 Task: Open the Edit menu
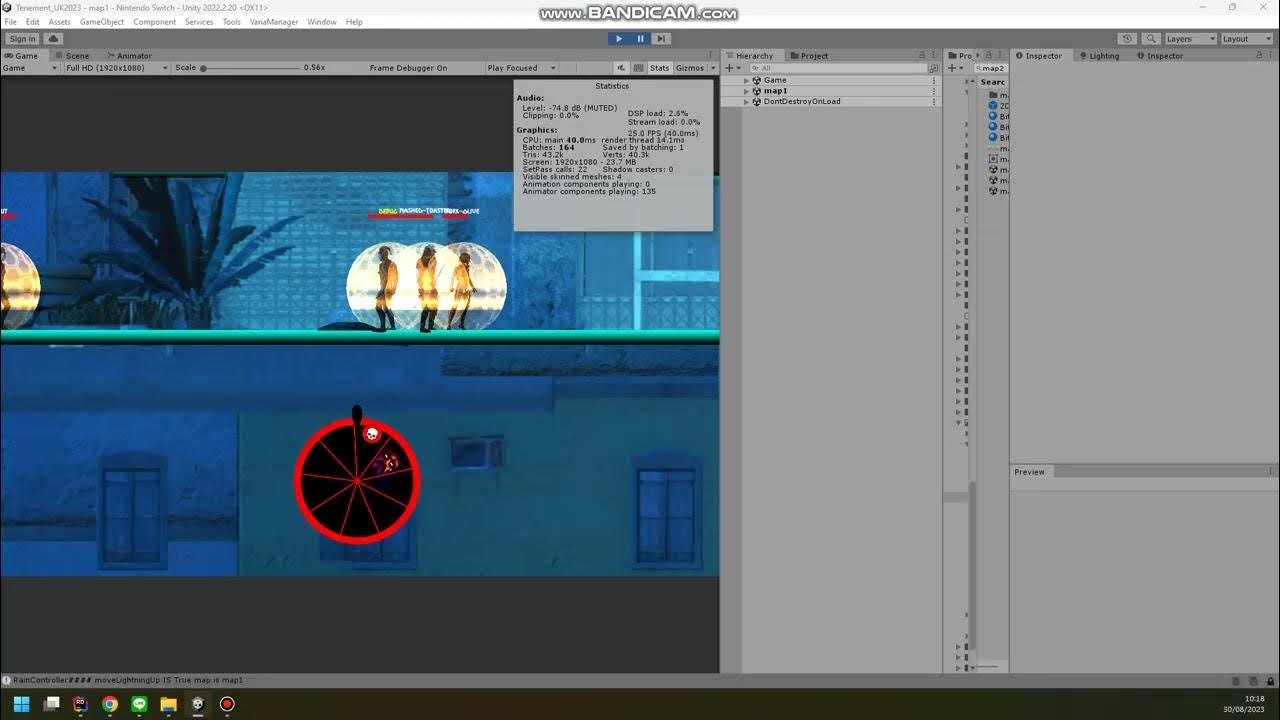[33, 22]
